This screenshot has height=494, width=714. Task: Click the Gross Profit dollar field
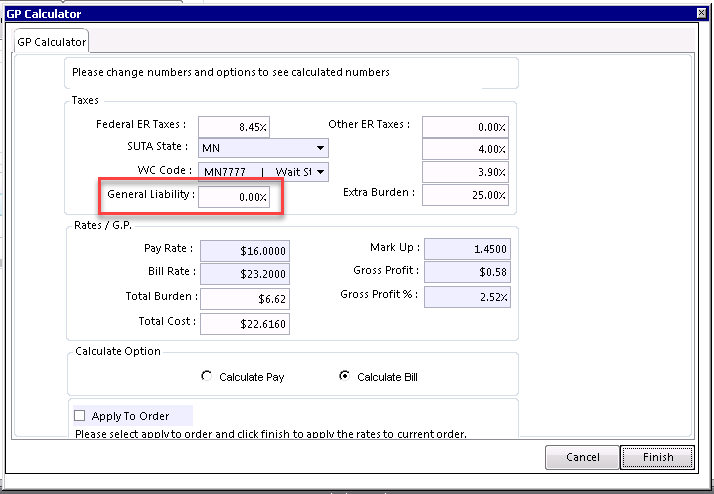coord(467,272)
